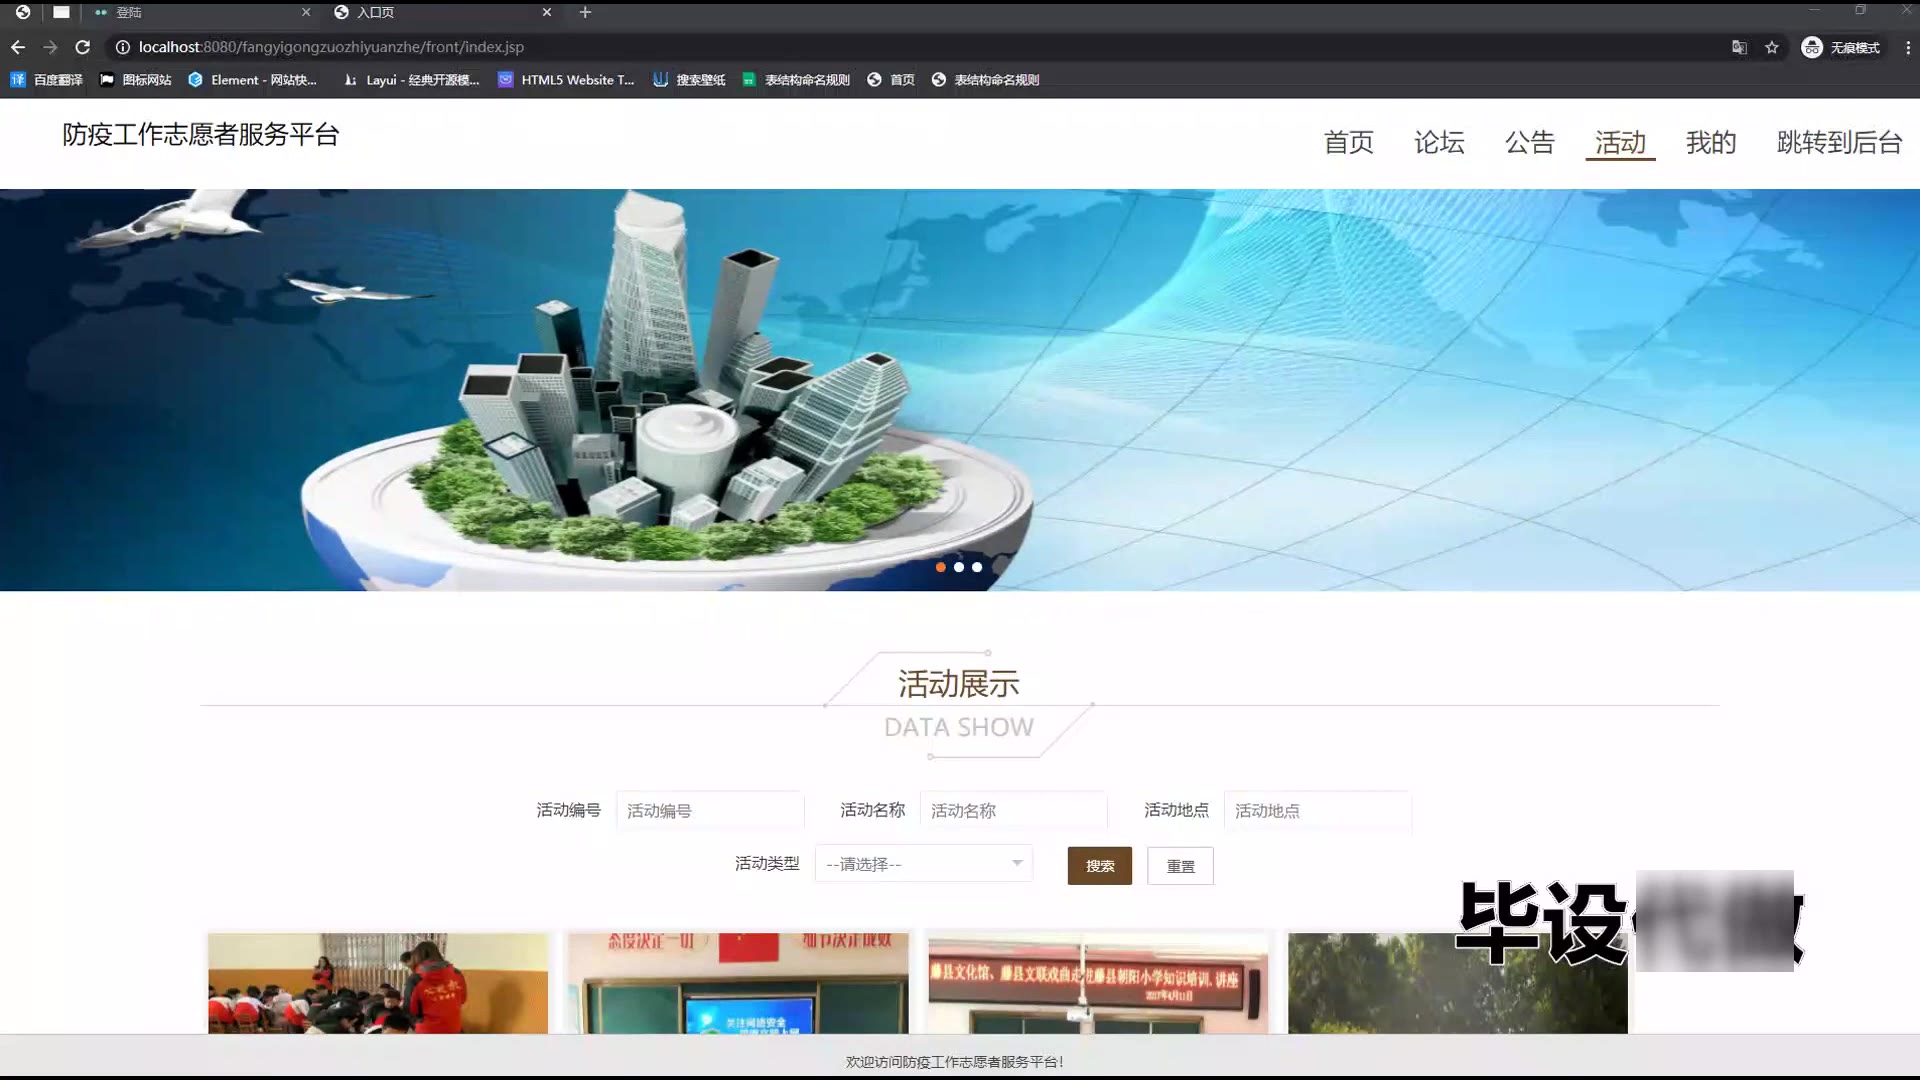Open the 百度翻译 bookmark
This screenshot has width=1920, height=1080.
coord(47,80)
